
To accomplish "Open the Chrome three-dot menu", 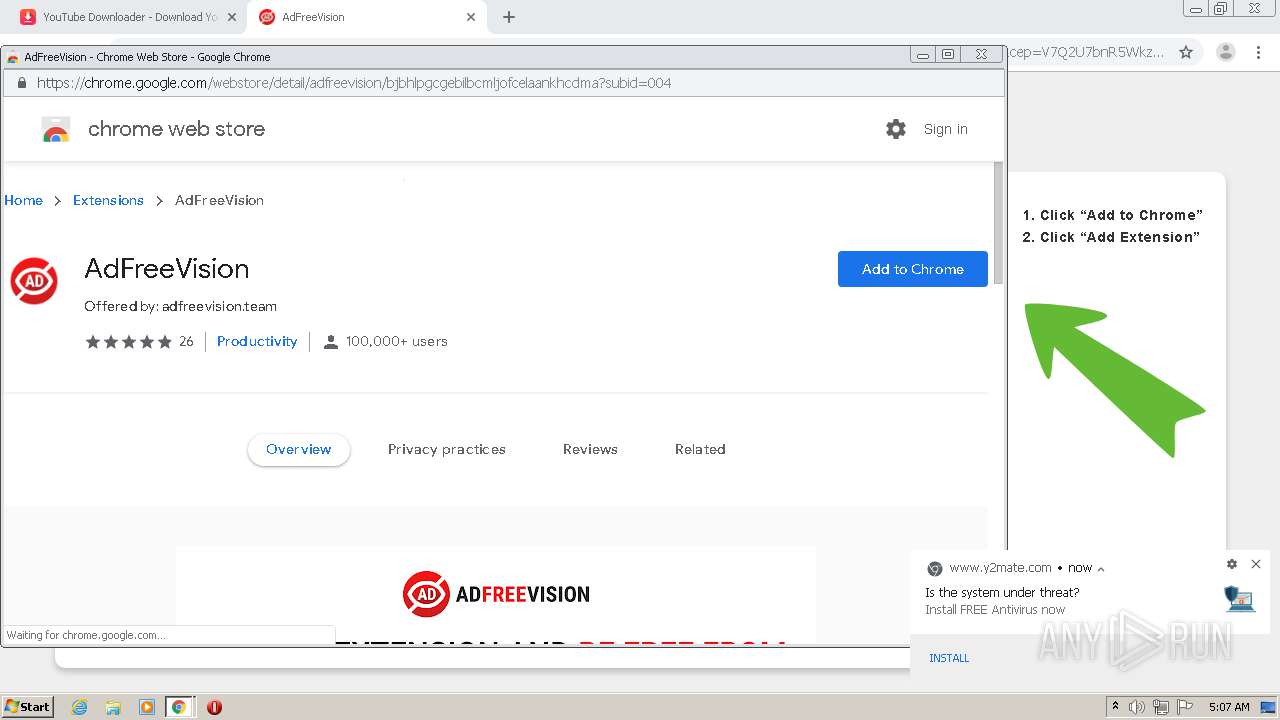I will [1259, 52].
